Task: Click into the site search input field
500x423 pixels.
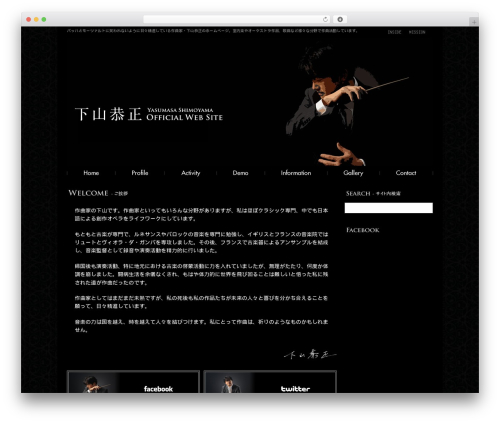Action: coord(389,208)
